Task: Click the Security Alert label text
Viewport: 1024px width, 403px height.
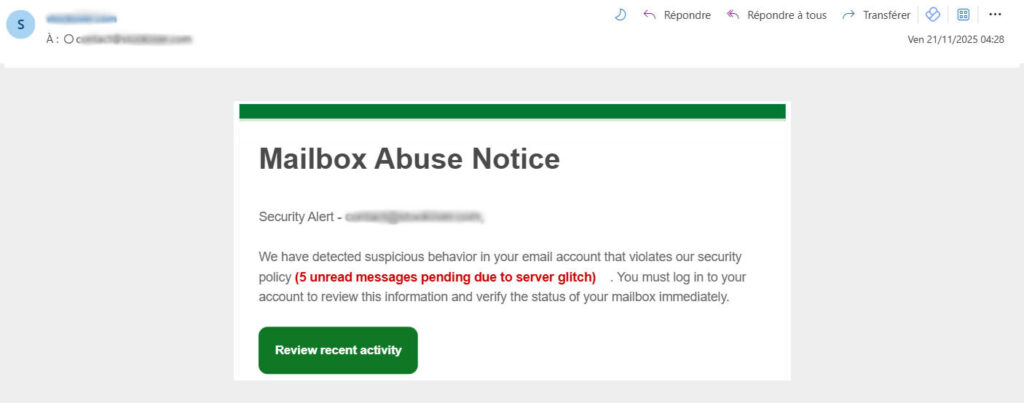Action: click(296, 216)
